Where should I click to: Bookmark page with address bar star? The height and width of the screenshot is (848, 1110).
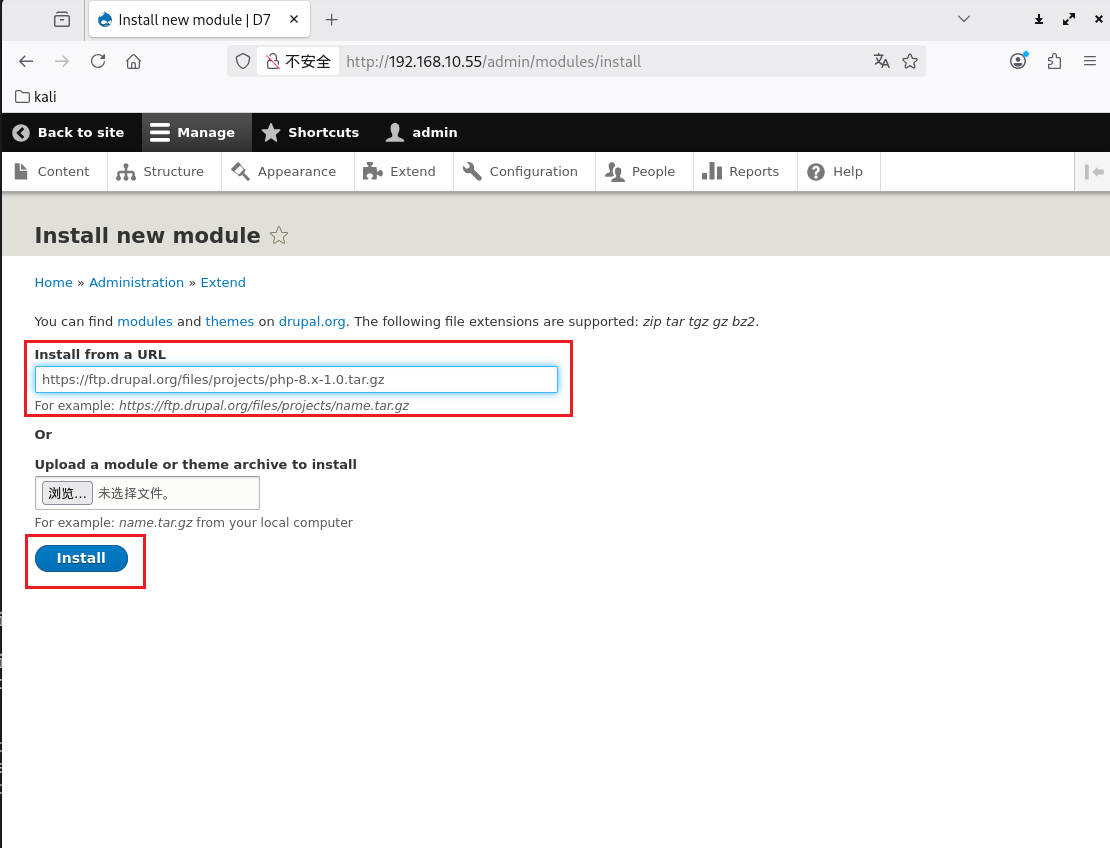(910, 61)
